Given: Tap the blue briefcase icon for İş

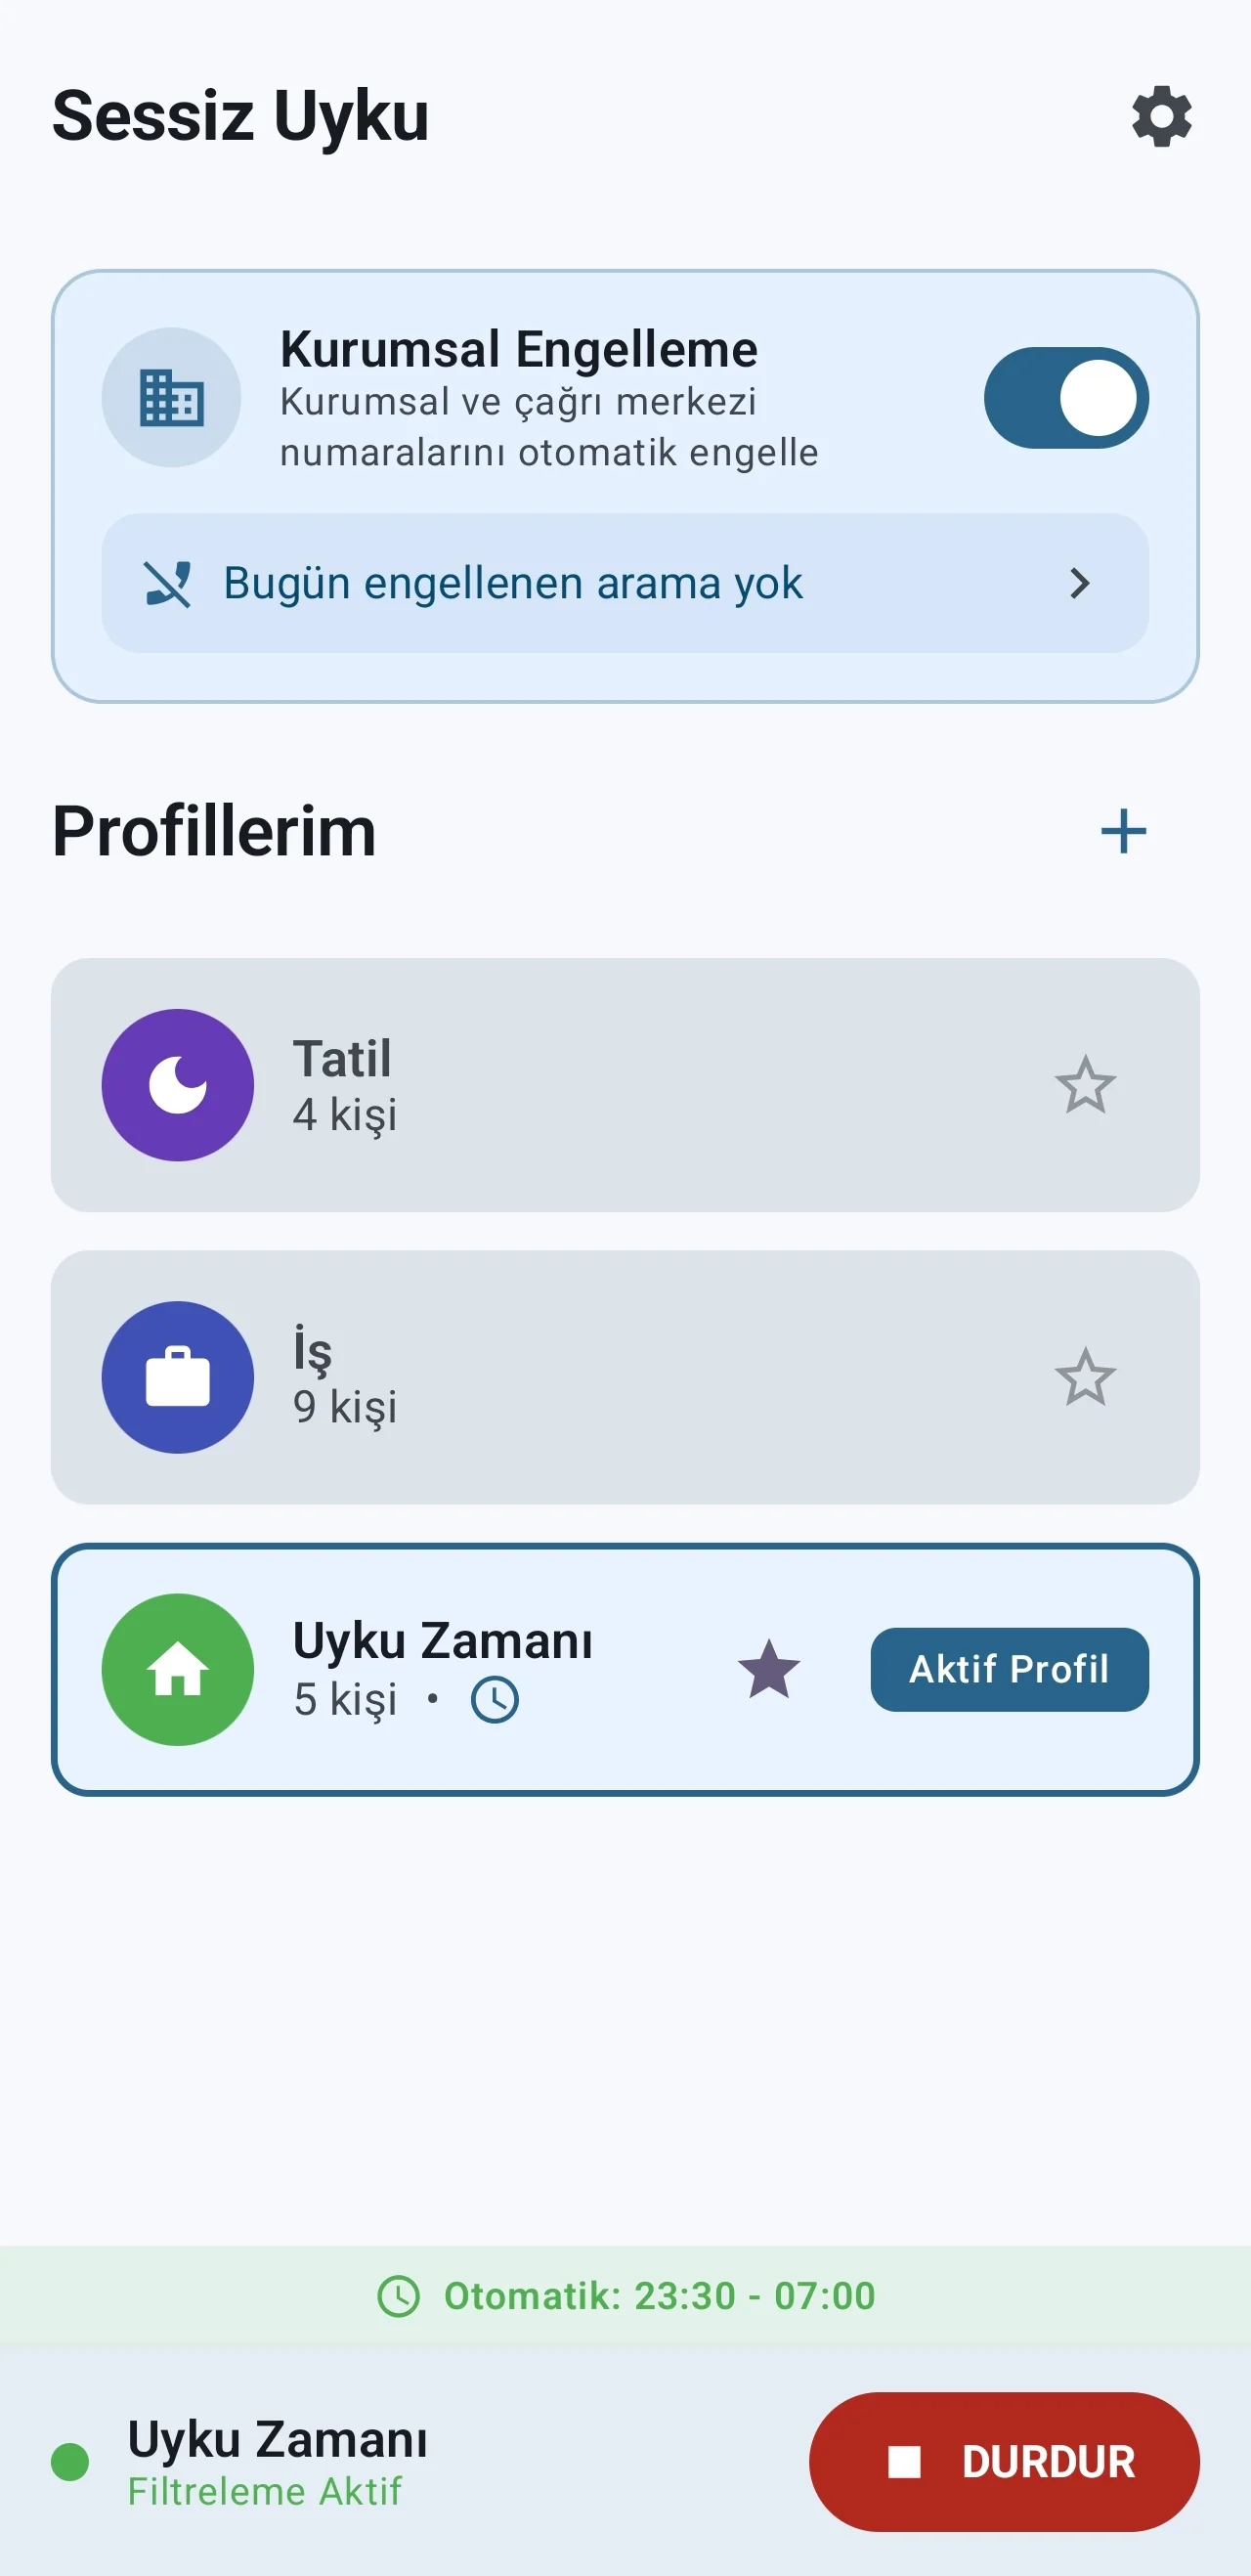Looking at the screenshot, I should point(178,1377).
